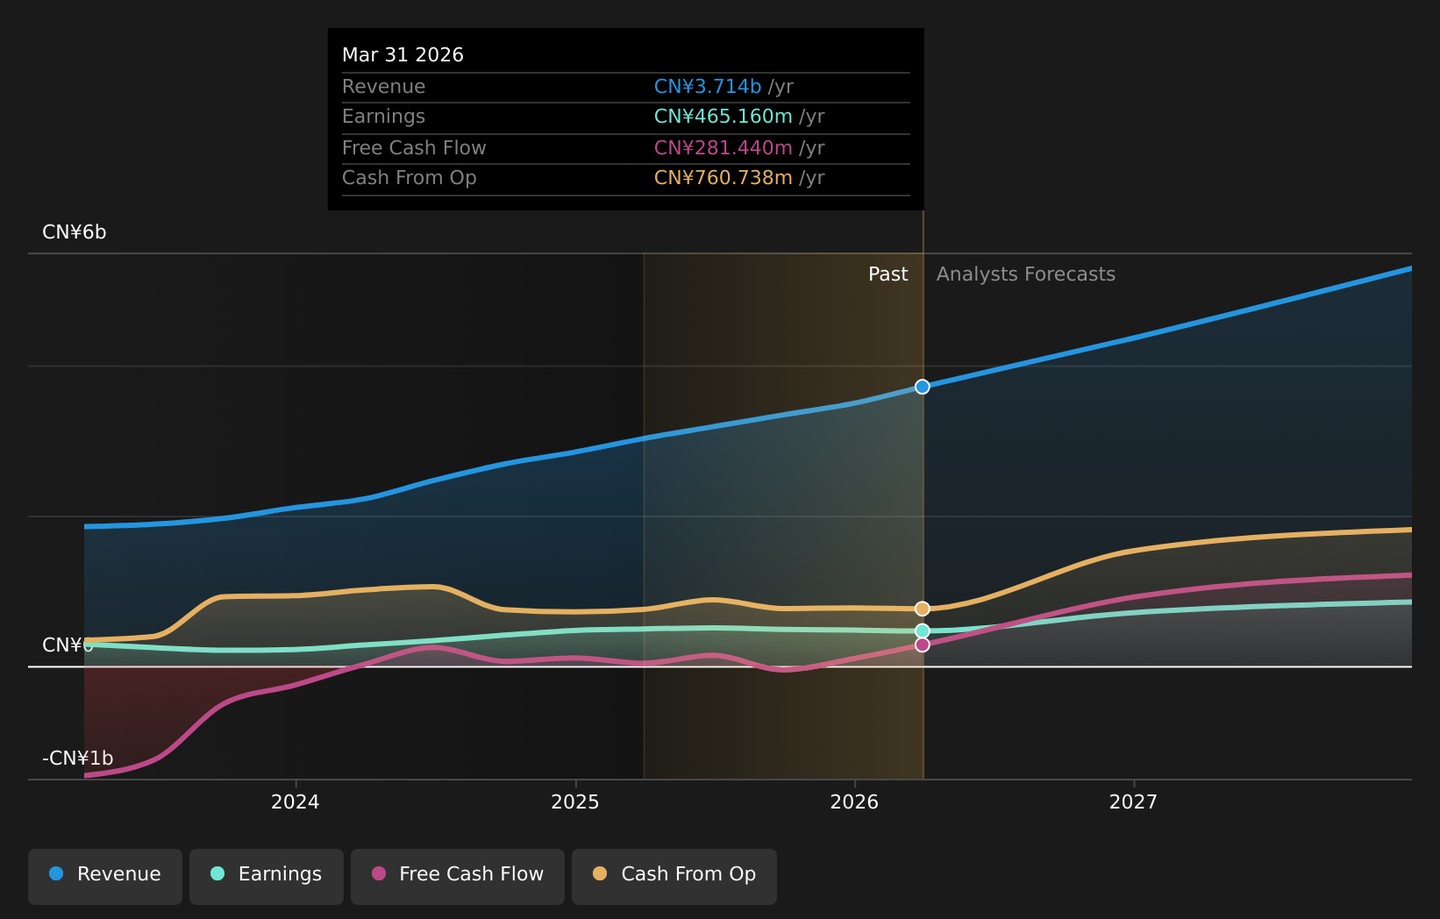
Task: Click the 2025 x-axis label
Action: [x=575, y=802]
